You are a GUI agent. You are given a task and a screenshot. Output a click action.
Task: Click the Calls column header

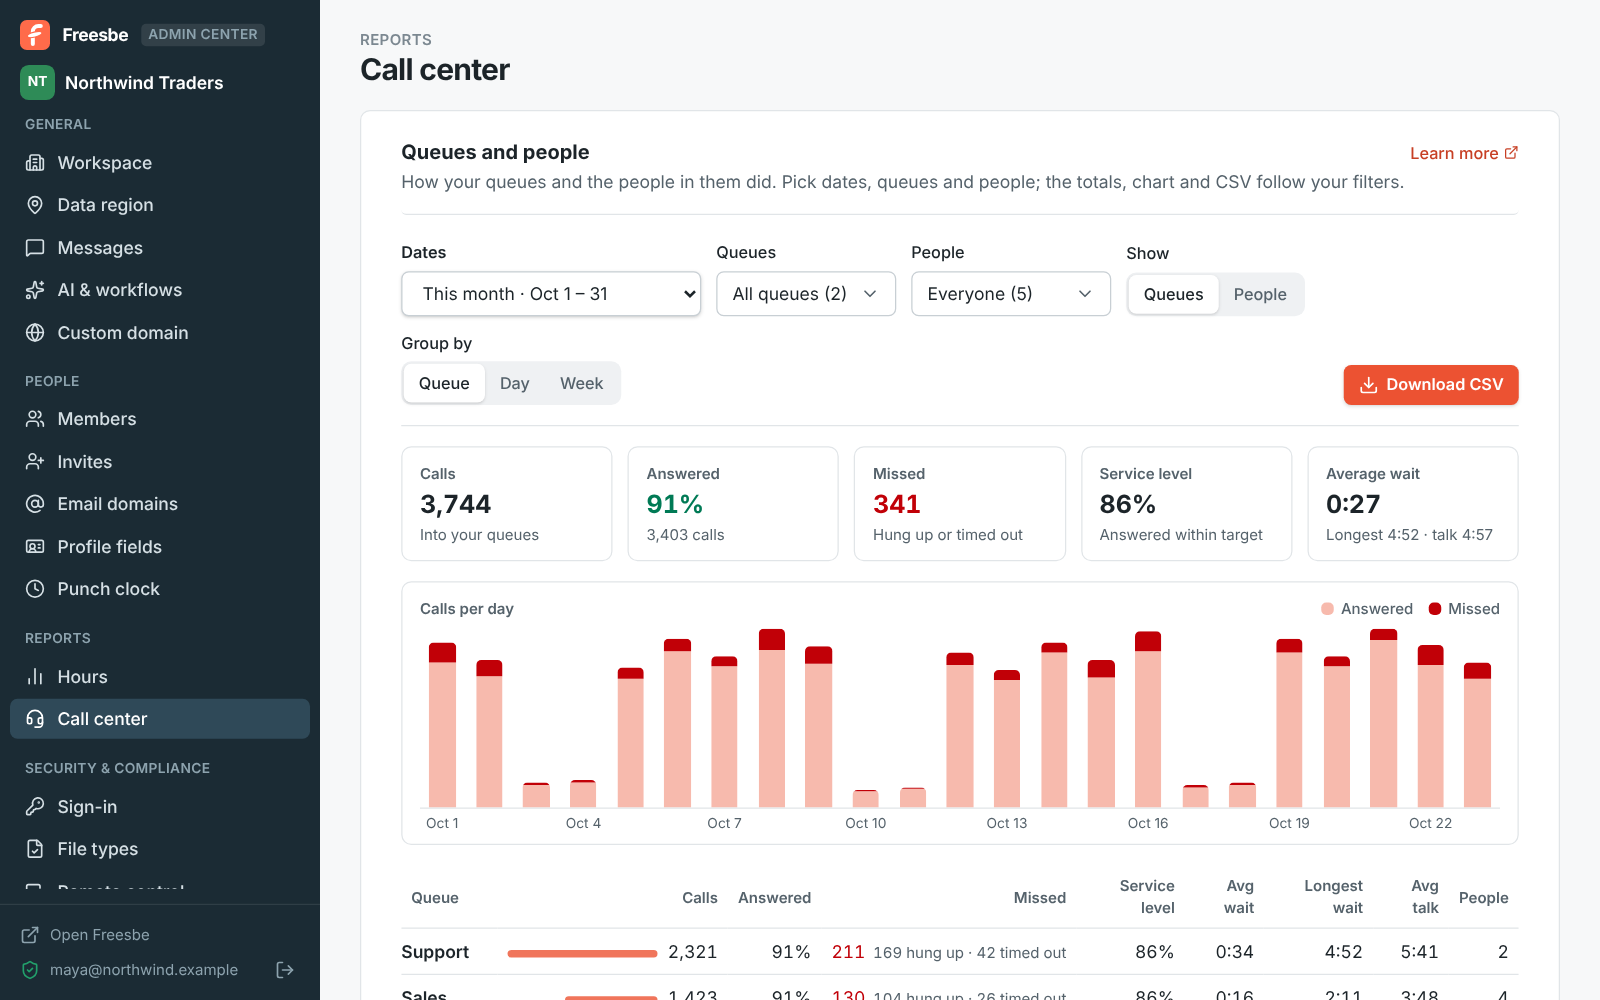coord(700,898)
